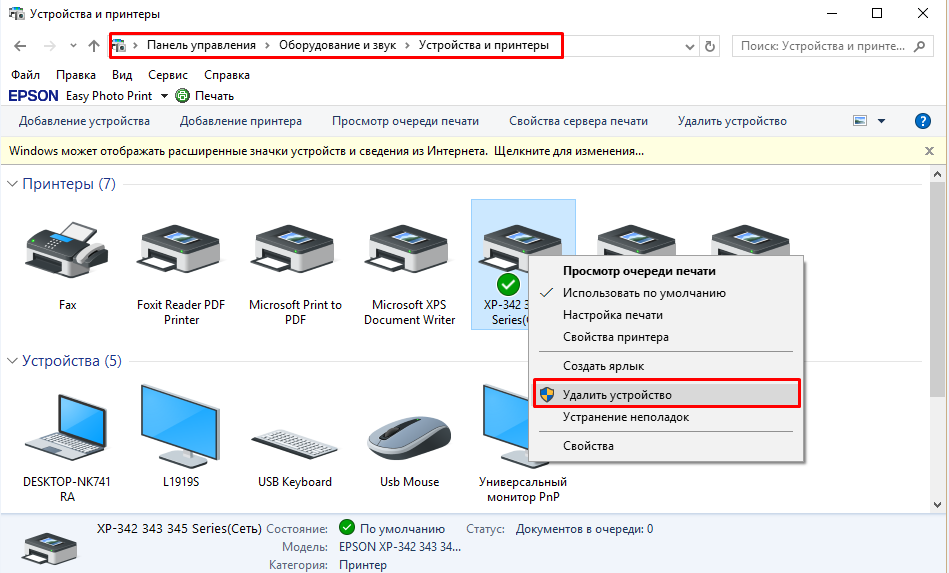Click Печать next to Easy Photo Print
Viewport: 949px width, 573px height.
click(x=214, y=96)
